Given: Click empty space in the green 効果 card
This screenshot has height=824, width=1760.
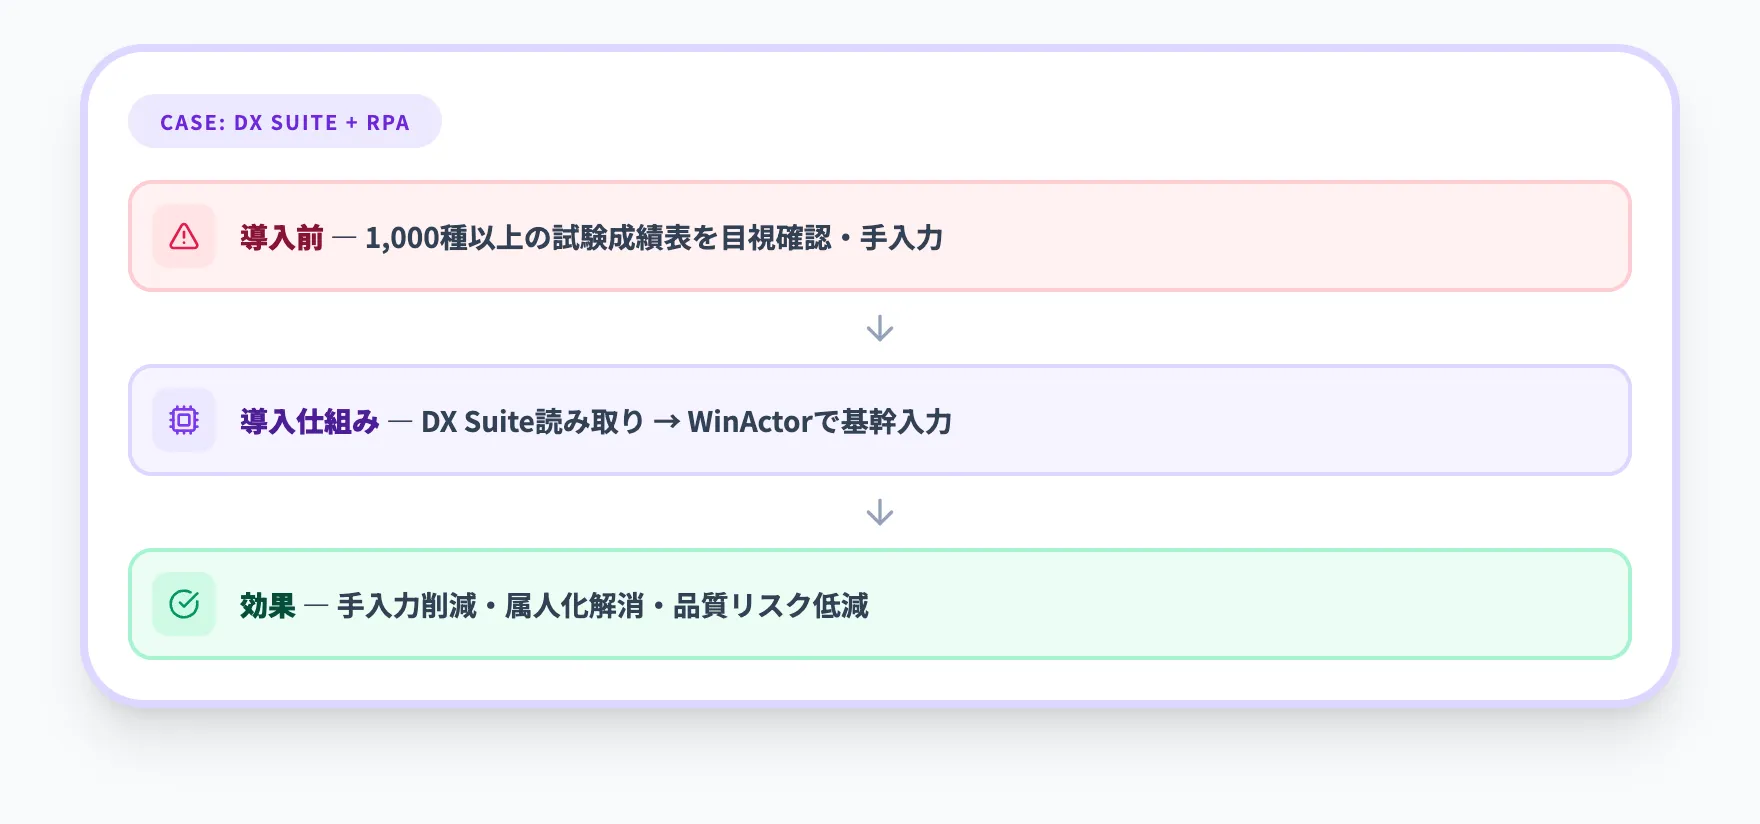Looking at the screenshot, I should tap(1250, 604).
